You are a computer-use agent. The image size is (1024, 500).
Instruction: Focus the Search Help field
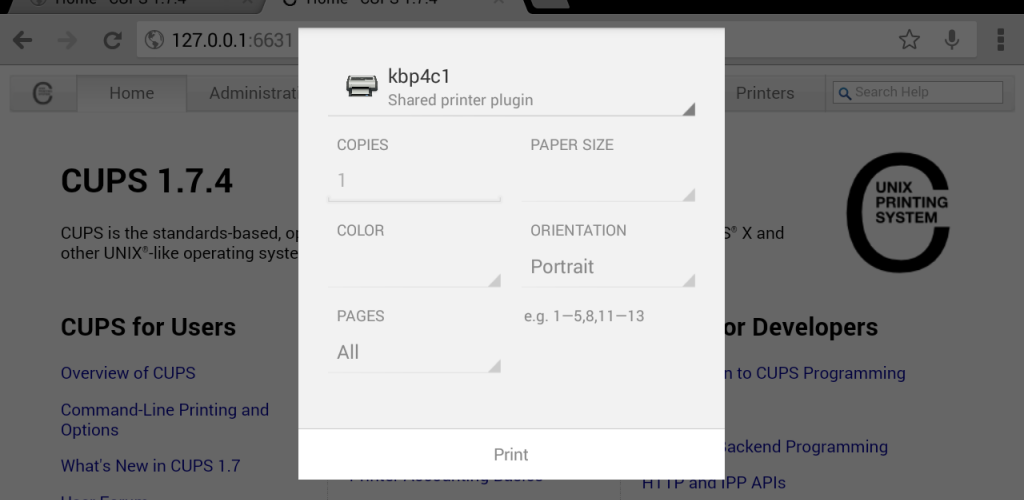click(x=918, y=92)
